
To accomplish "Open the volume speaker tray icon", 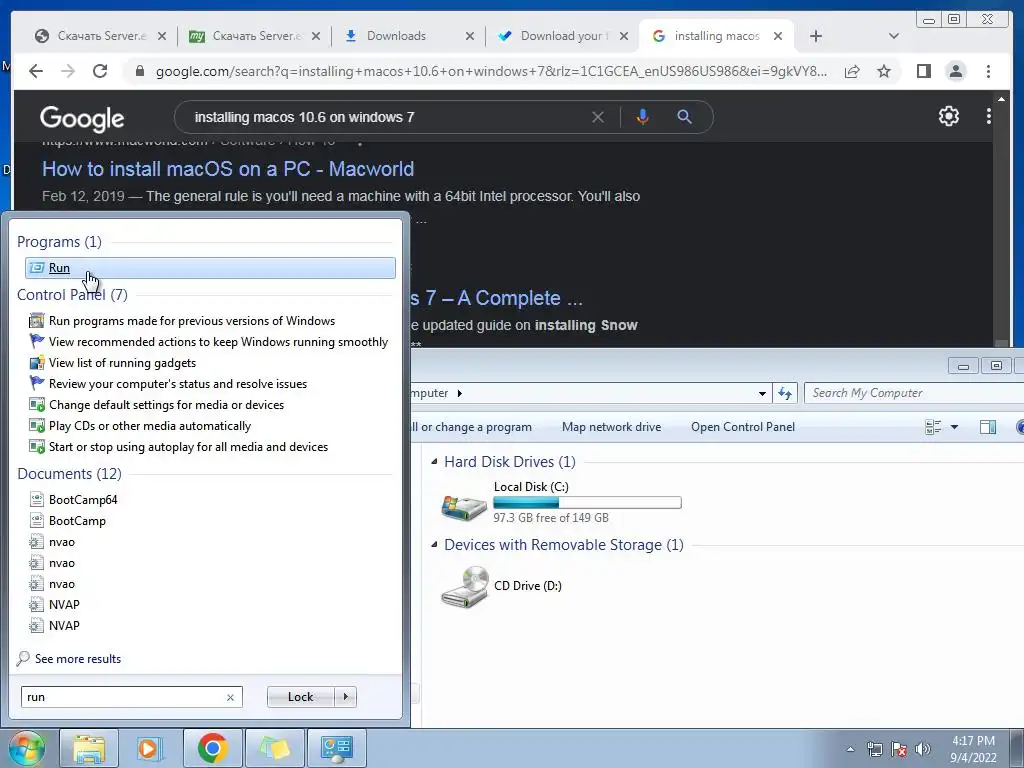I will coord(923,749).
